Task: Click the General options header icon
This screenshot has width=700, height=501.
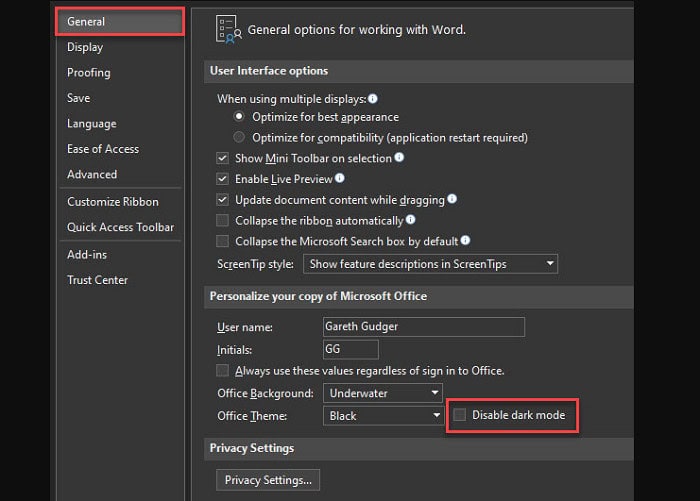Action: pyautogui.click(x=229, y=29)
